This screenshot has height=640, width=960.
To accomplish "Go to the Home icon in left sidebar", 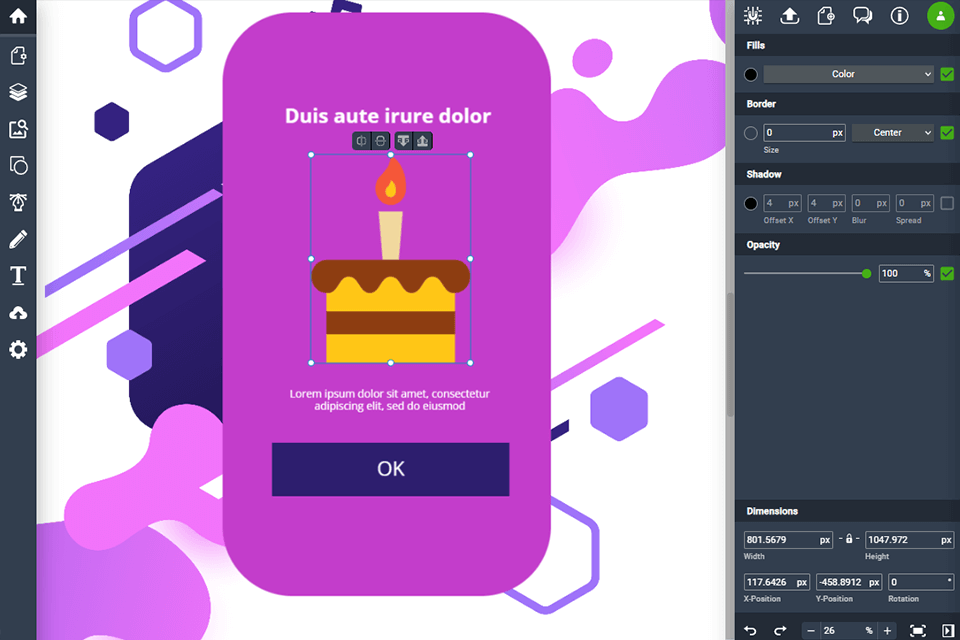I will pos(18,17).
